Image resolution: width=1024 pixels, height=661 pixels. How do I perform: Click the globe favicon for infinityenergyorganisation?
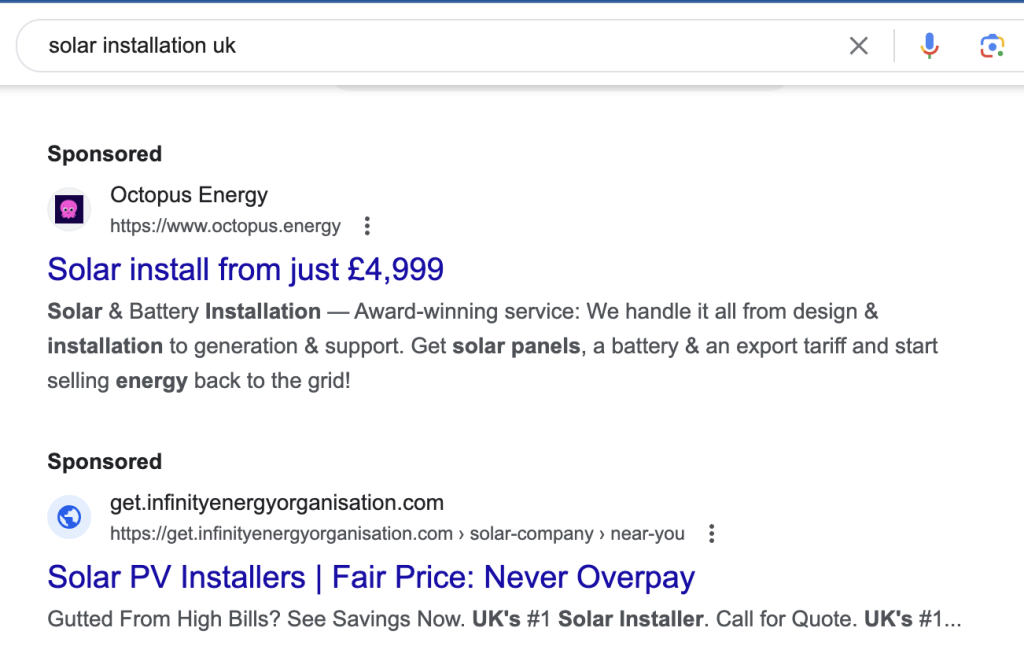[x=69, y=517]
